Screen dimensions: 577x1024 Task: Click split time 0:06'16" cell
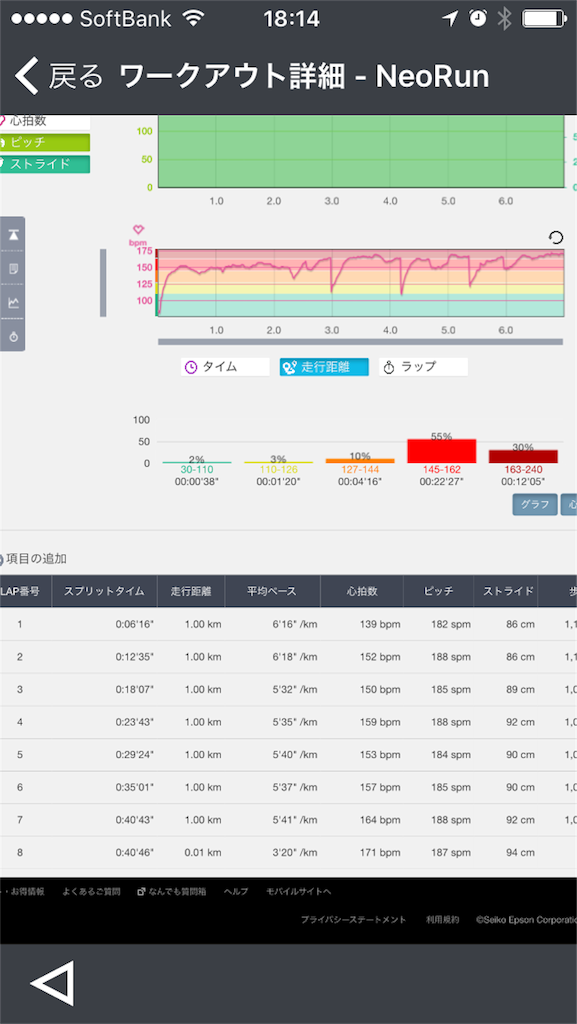pyautogui.click(x=135, y=624)
